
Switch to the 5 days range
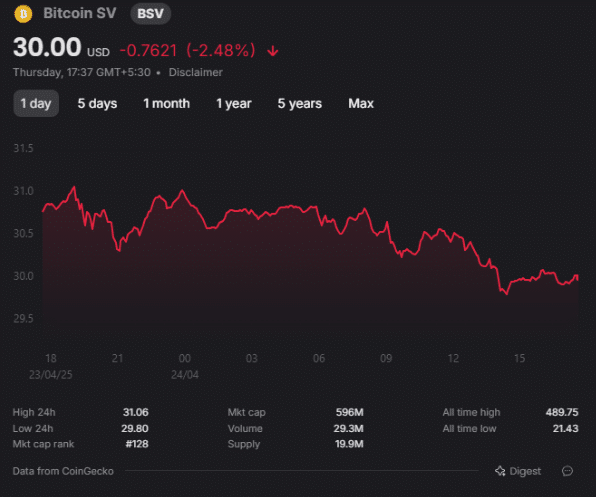click(x=97, y=103)
